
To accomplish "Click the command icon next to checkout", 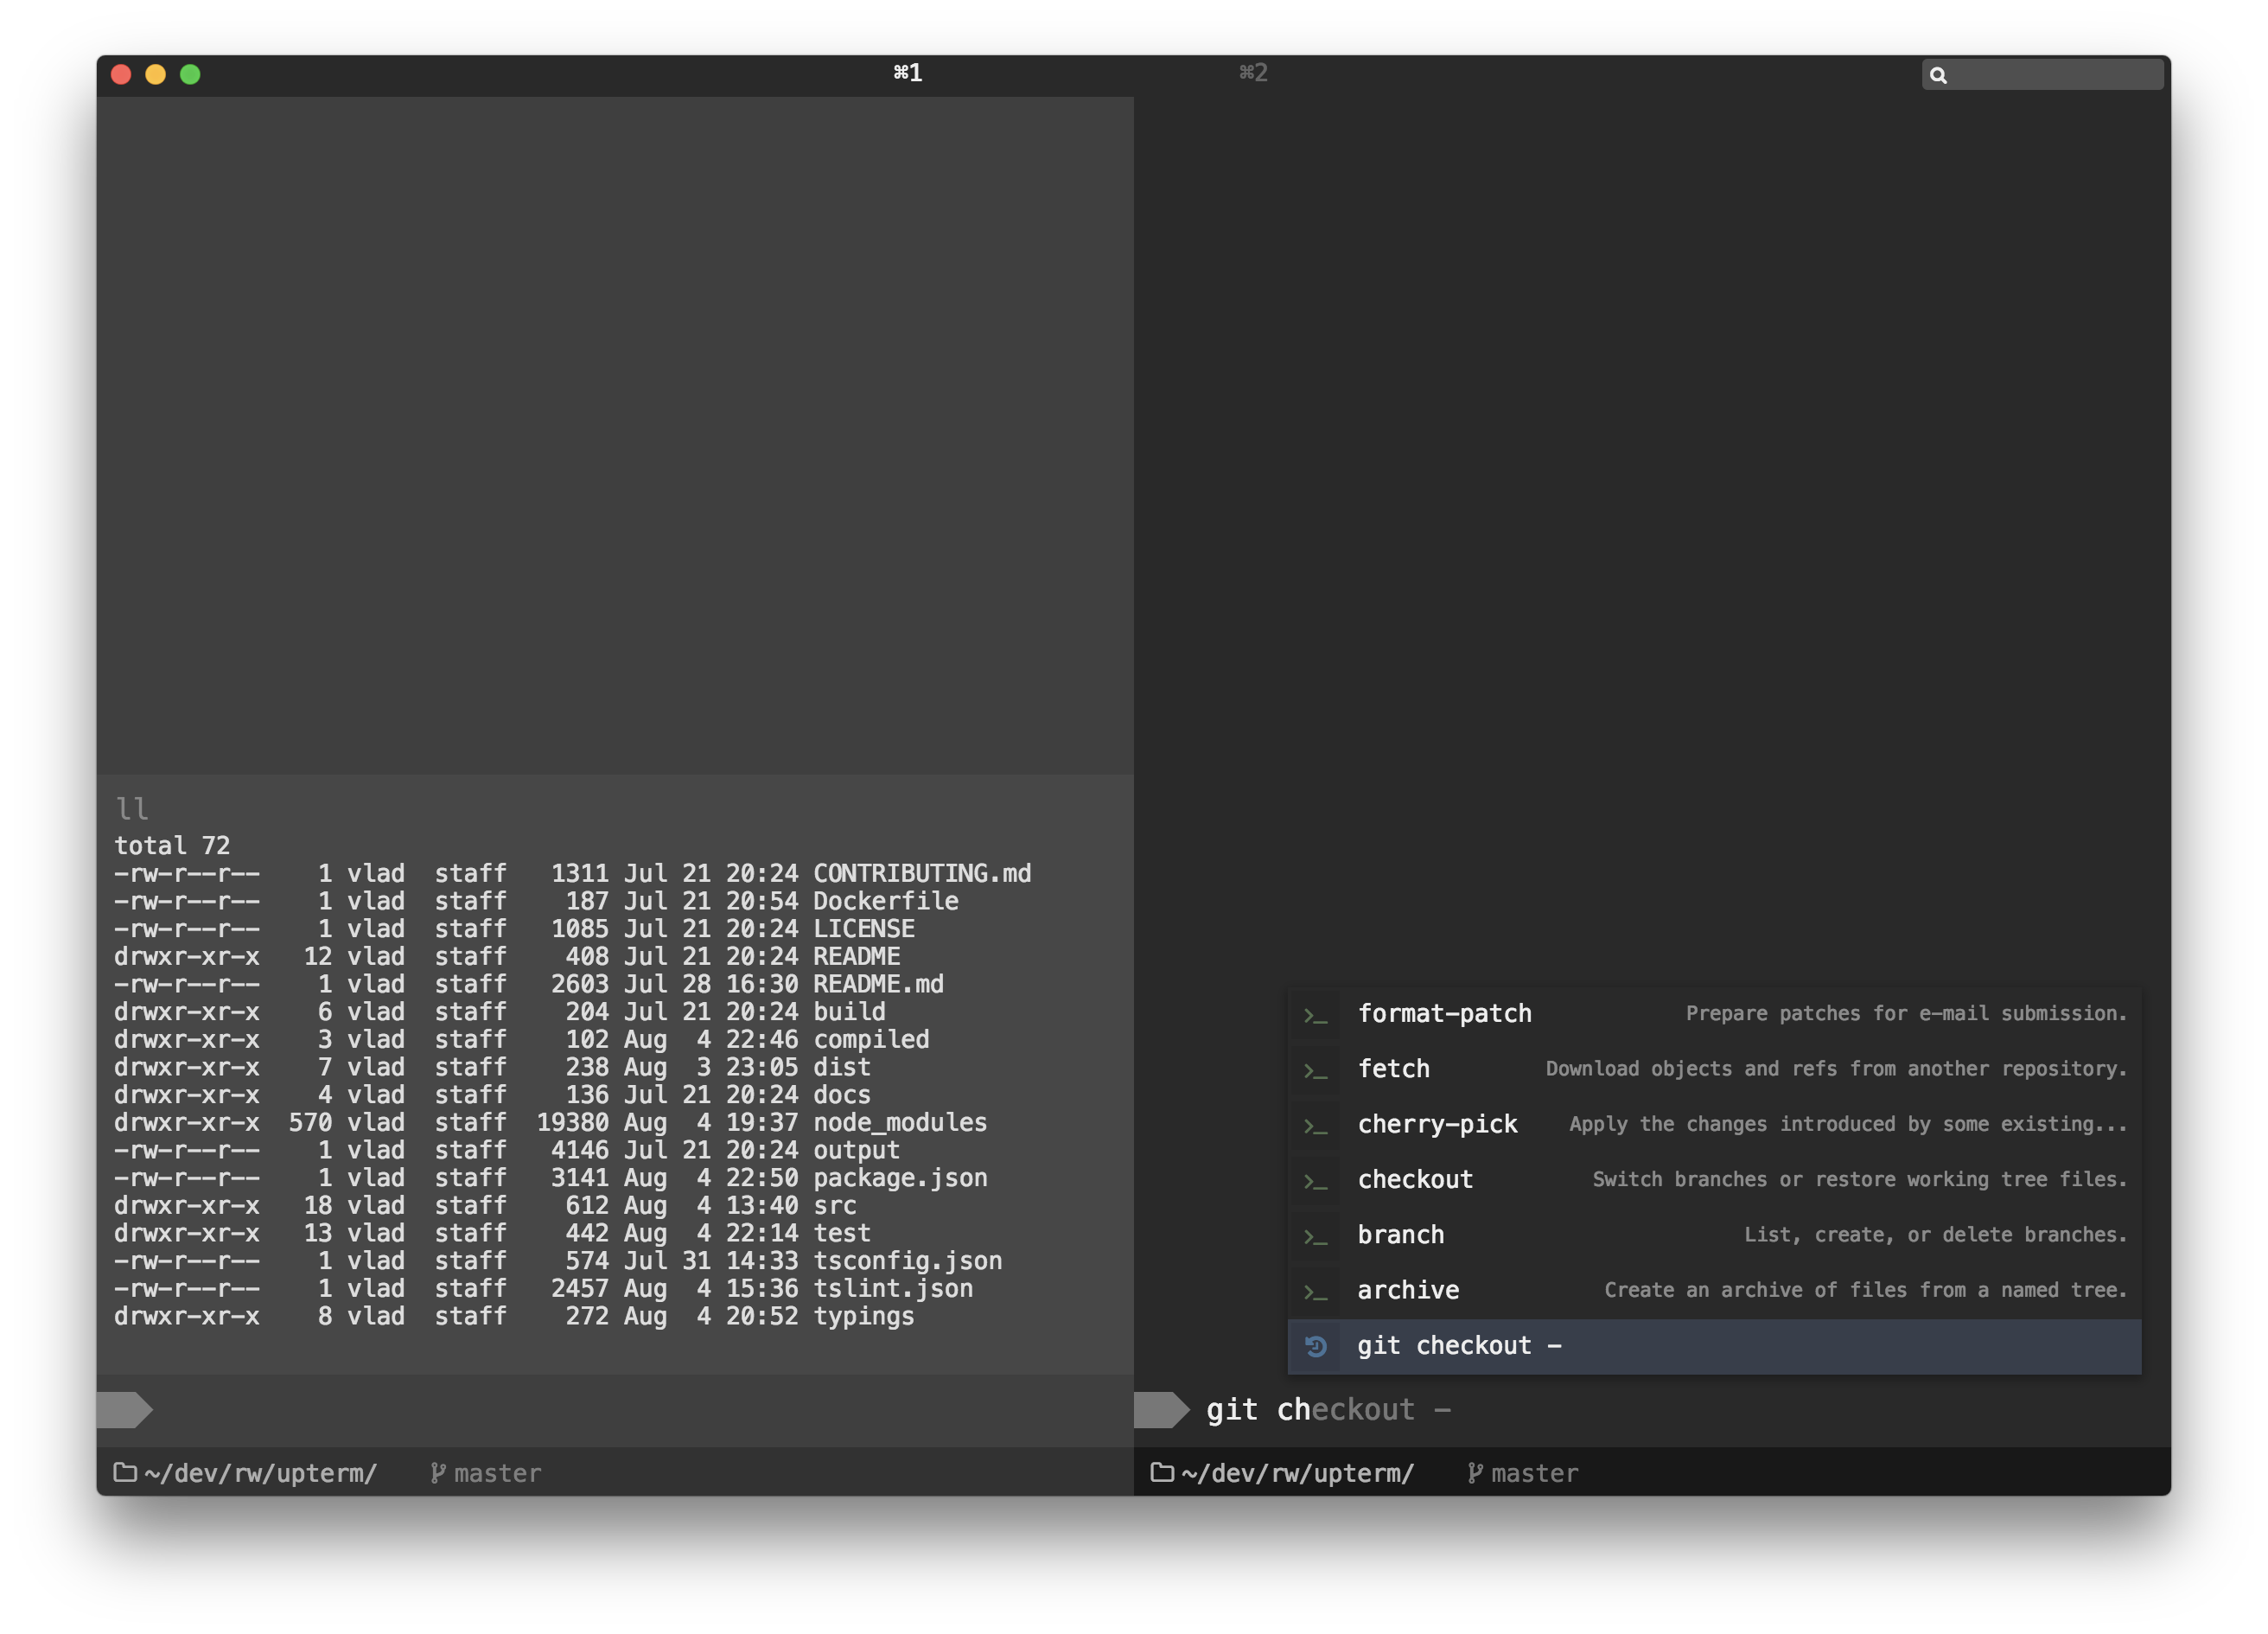I will click(x=1315, y=1183).
